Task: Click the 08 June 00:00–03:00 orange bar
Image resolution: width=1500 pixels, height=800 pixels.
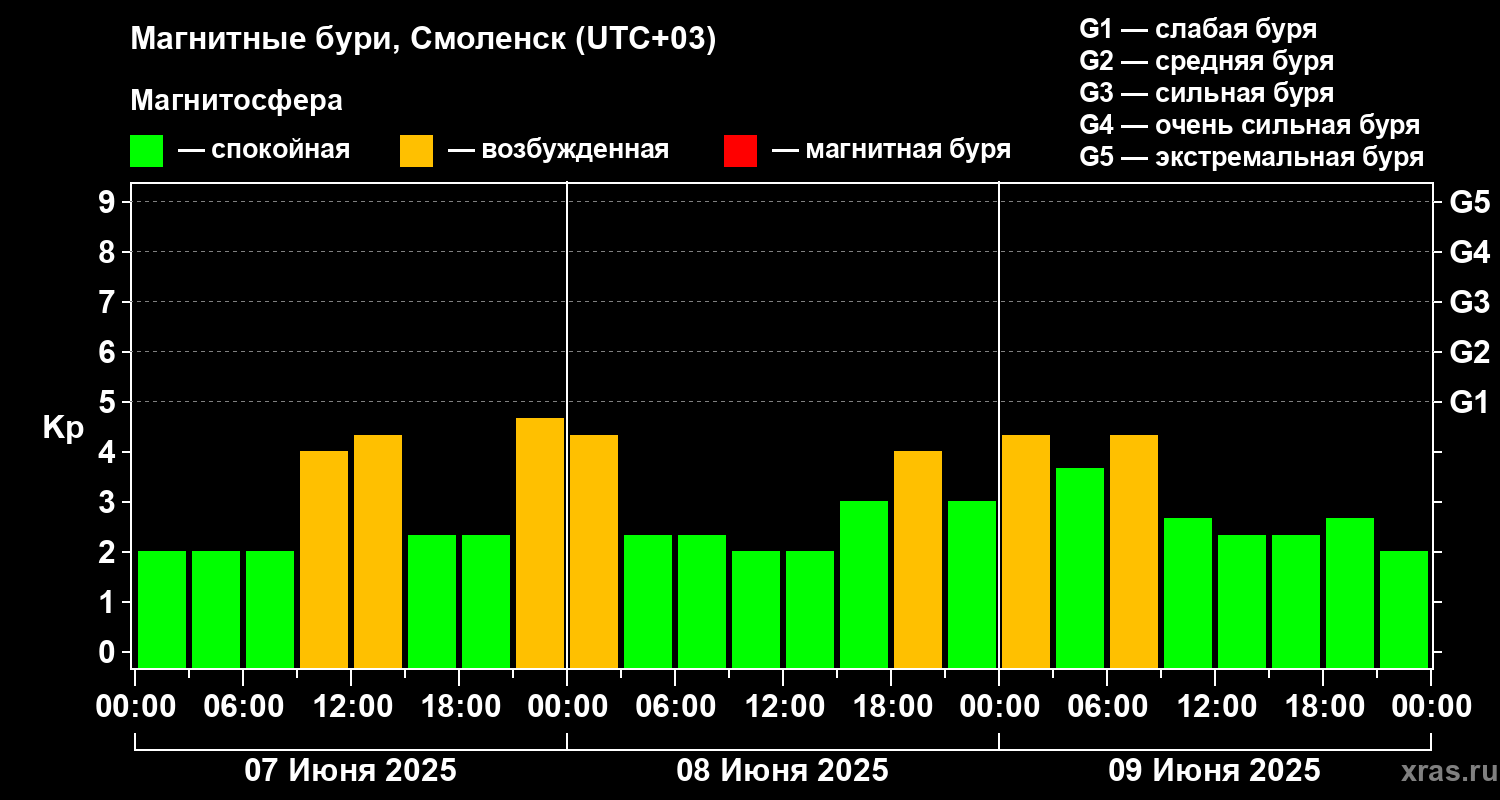Action: [594, 551]
